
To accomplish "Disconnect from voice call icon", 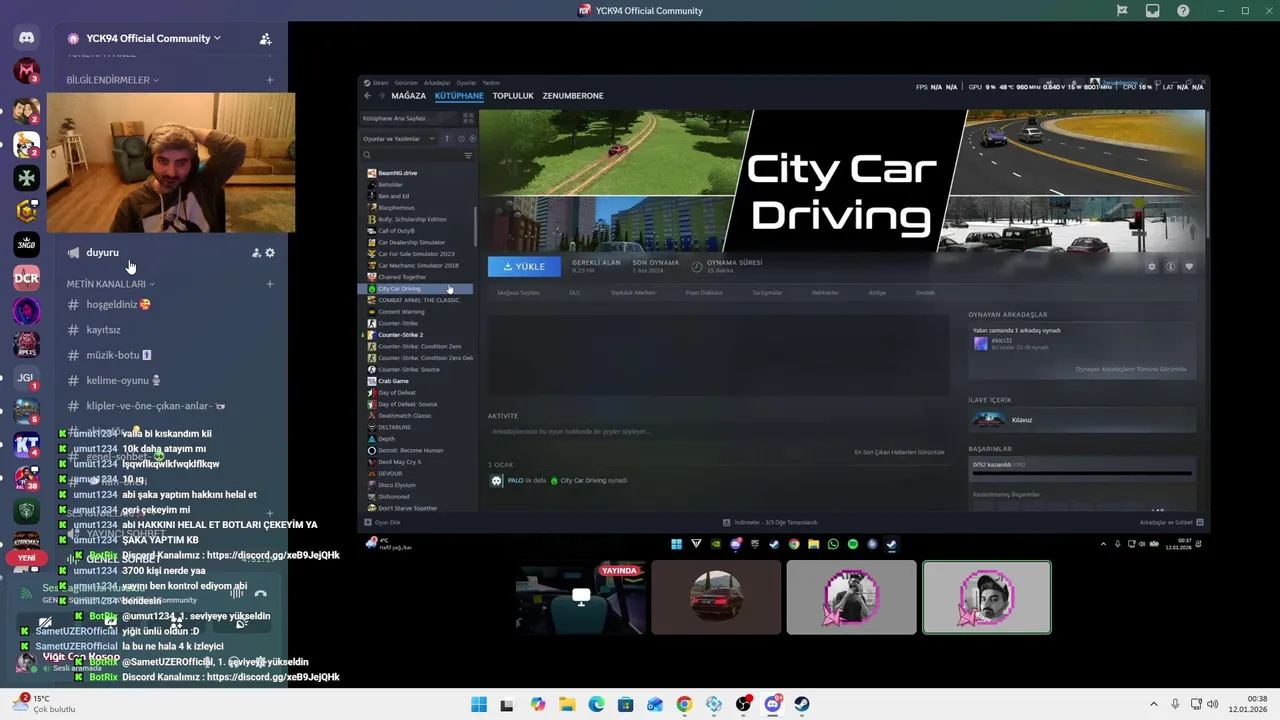I will point(260,594).
